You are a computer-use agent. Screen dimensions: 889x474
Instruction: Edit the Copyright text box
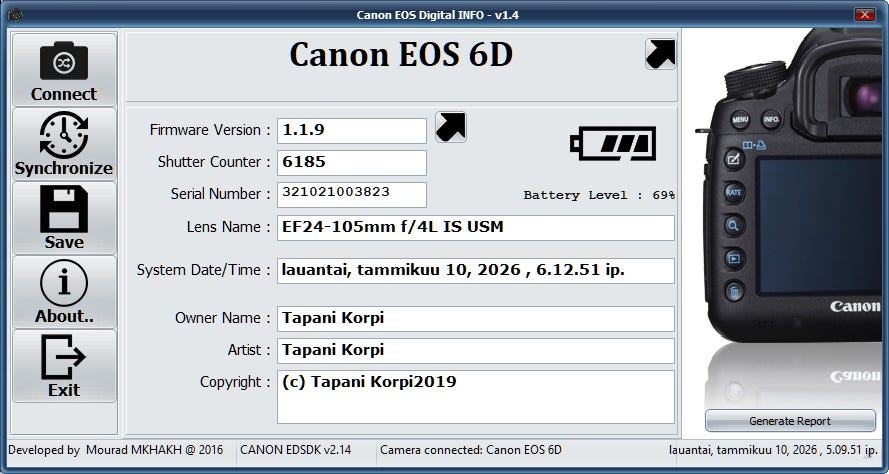(476, 397)
